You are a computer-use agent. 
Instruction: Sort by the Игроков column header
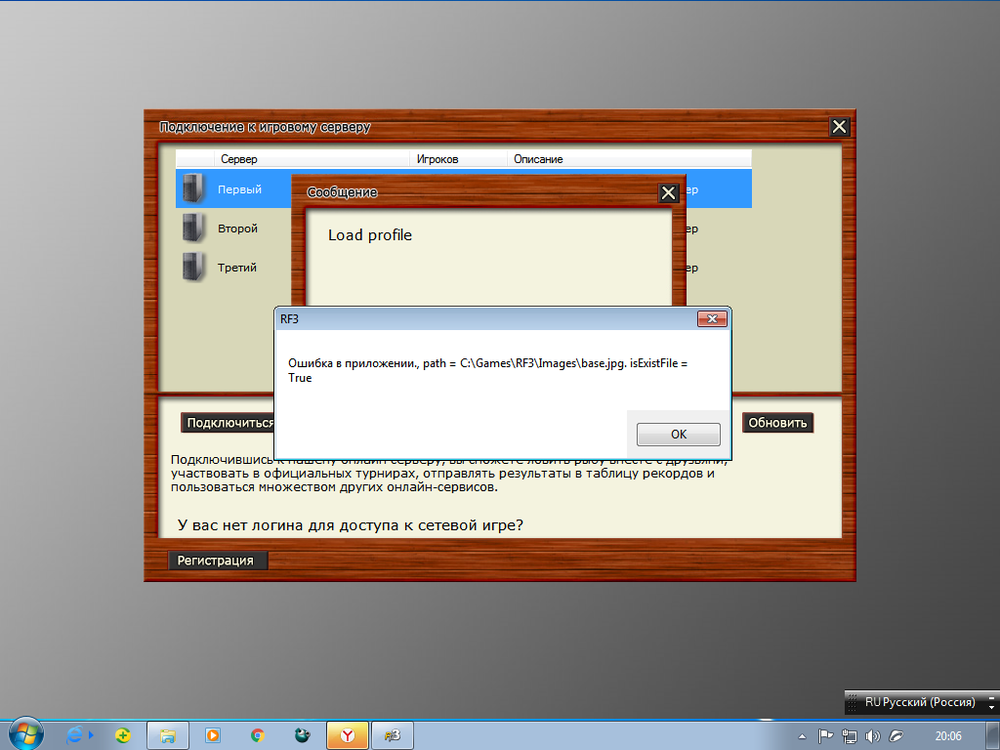[437, 159]
